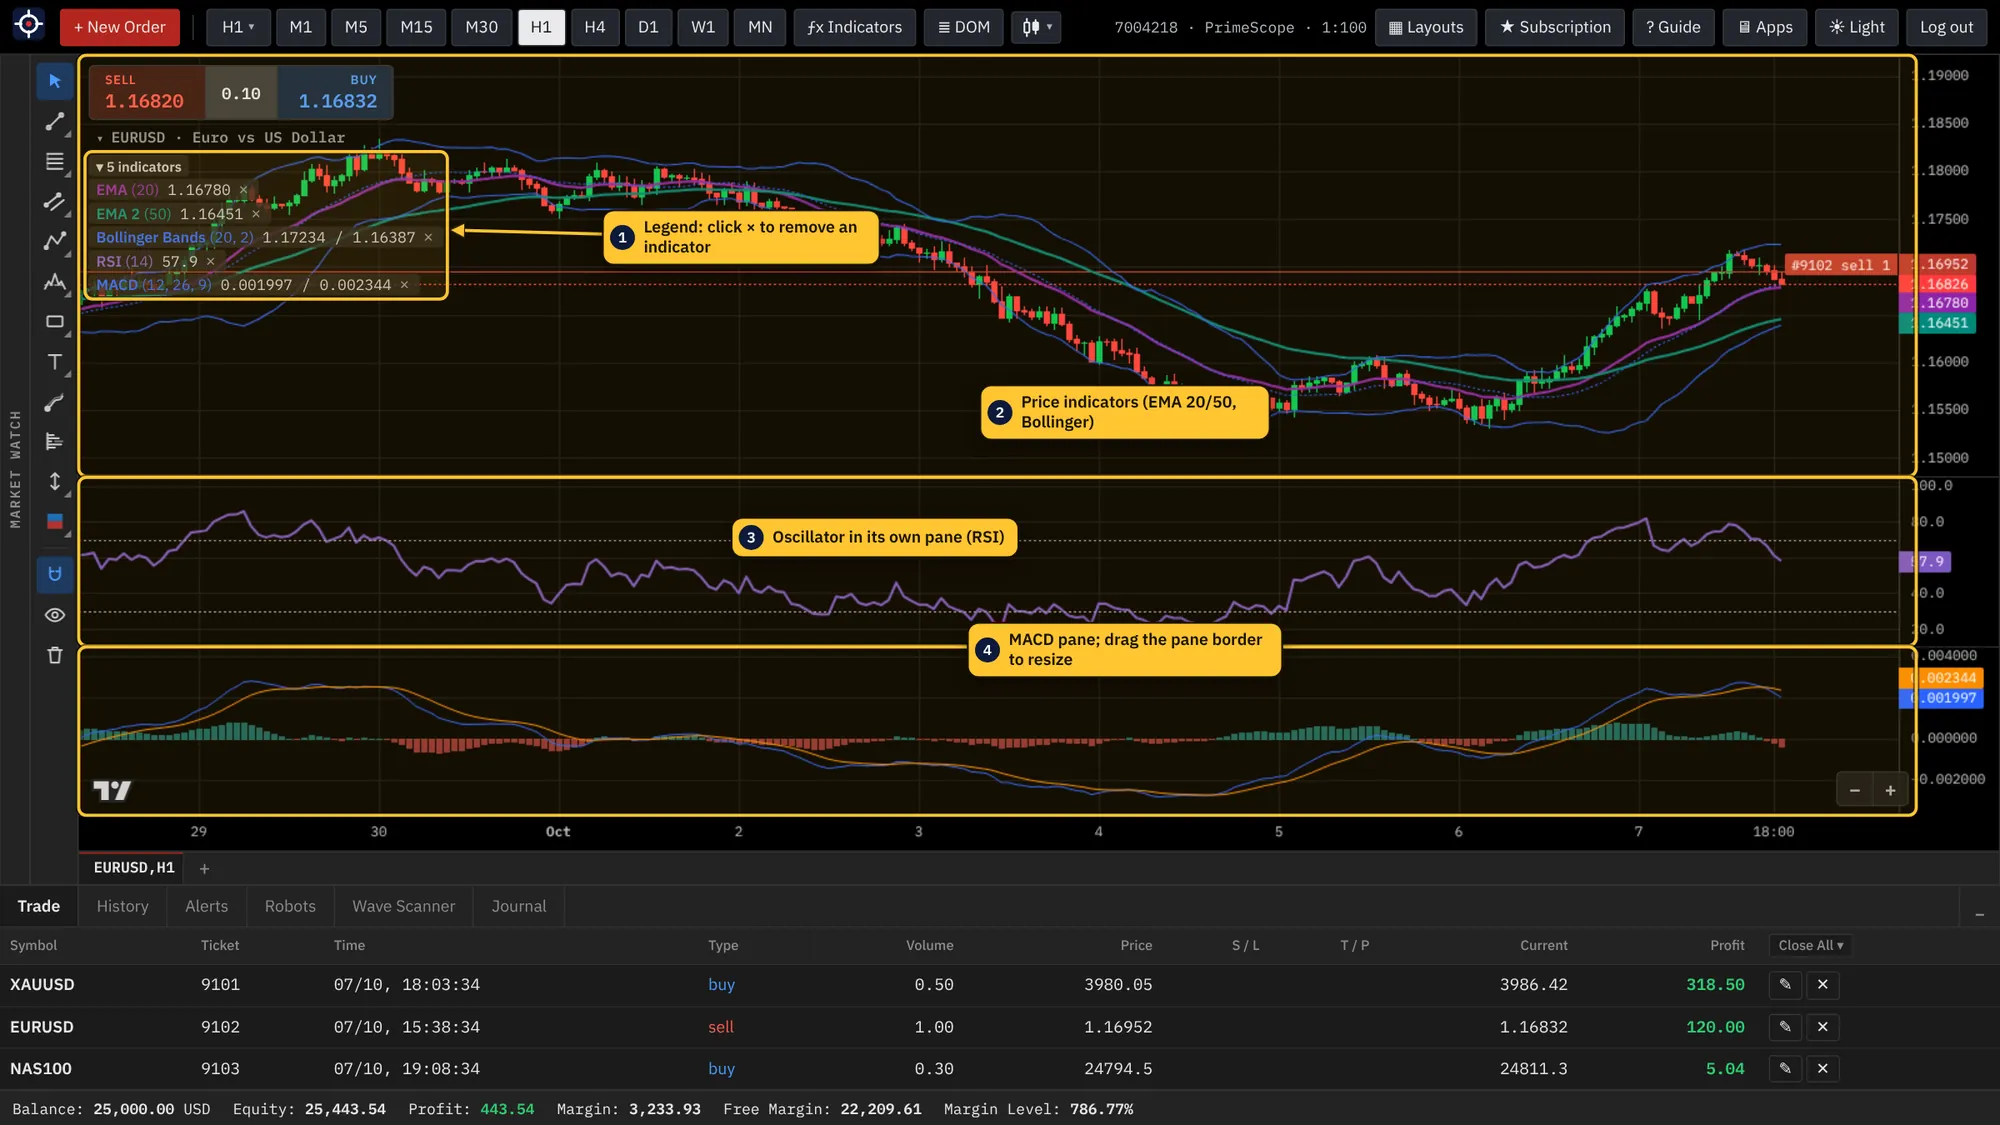The image size is (2000, 1125).
Task: Collapse the 5 indicators legend
Action: point(140,167)
